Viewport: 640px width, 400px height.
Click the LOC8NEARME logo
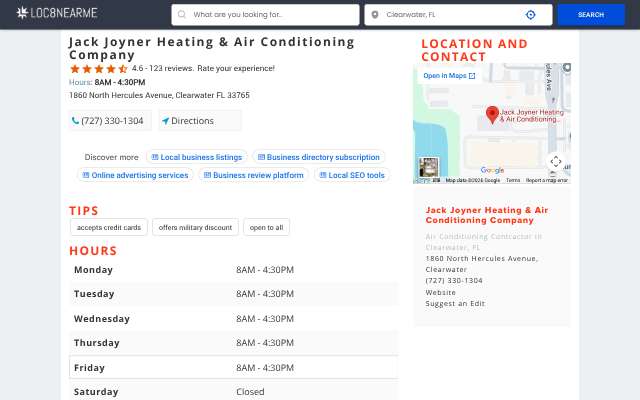coord(57,13)
